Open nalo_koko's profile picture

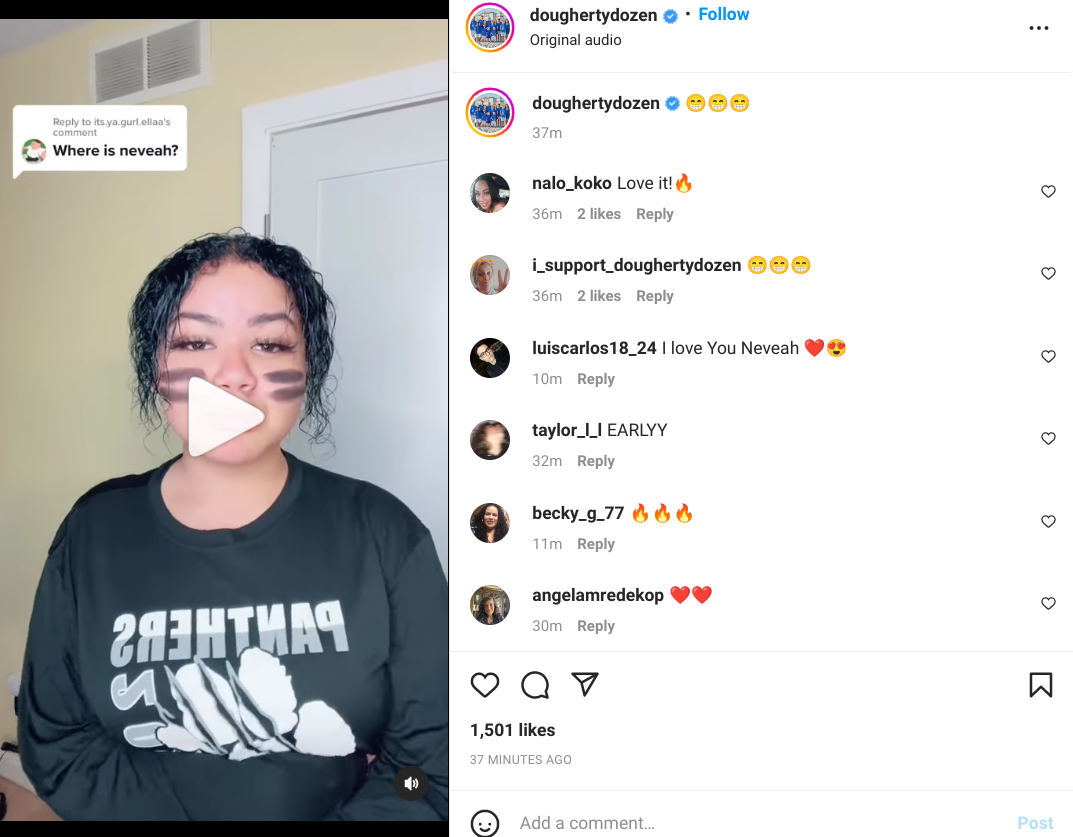490,193
